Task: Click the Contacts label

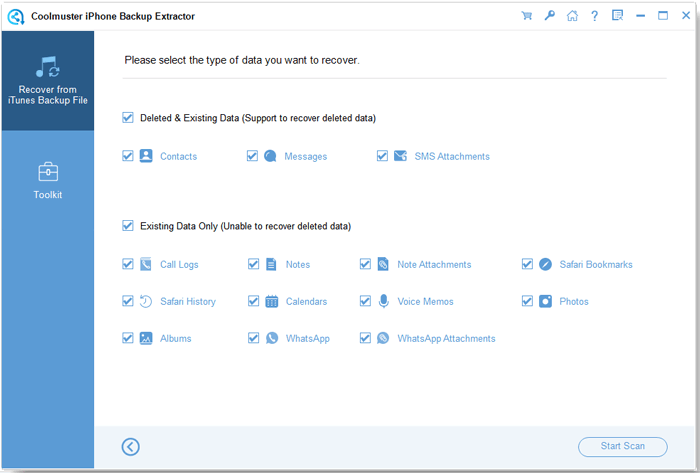Action: pos(179,156)
